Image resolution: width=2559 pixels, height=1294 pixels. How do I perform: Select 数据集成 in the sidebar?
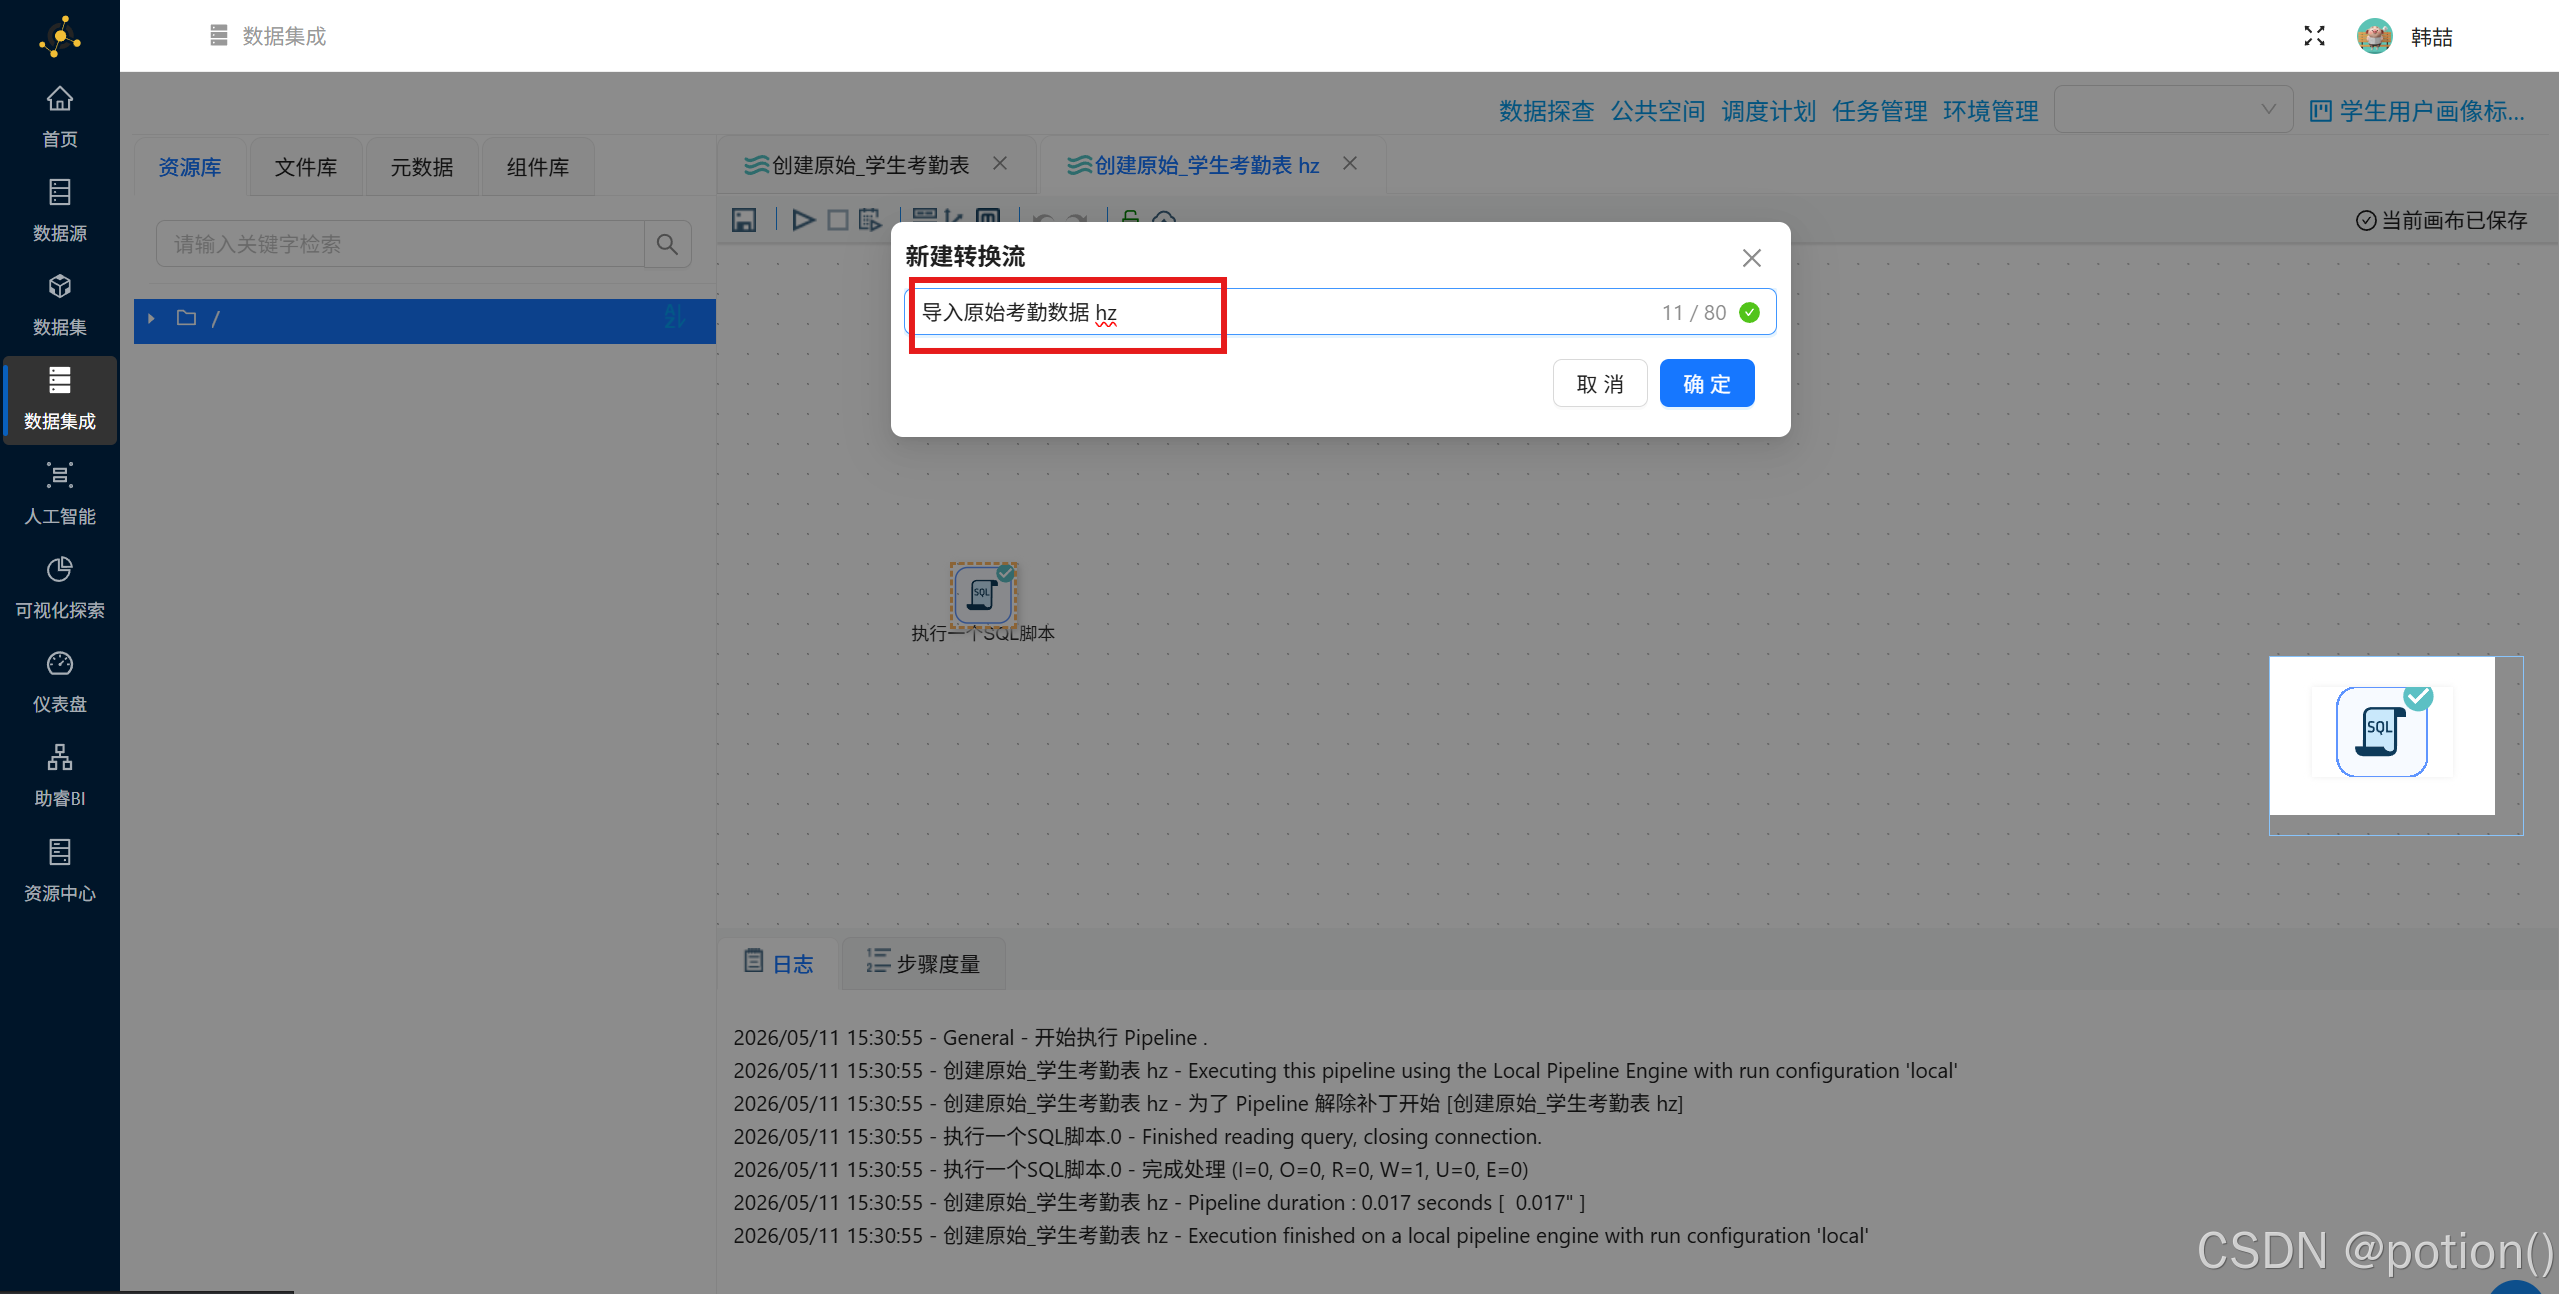coord(60,400)
